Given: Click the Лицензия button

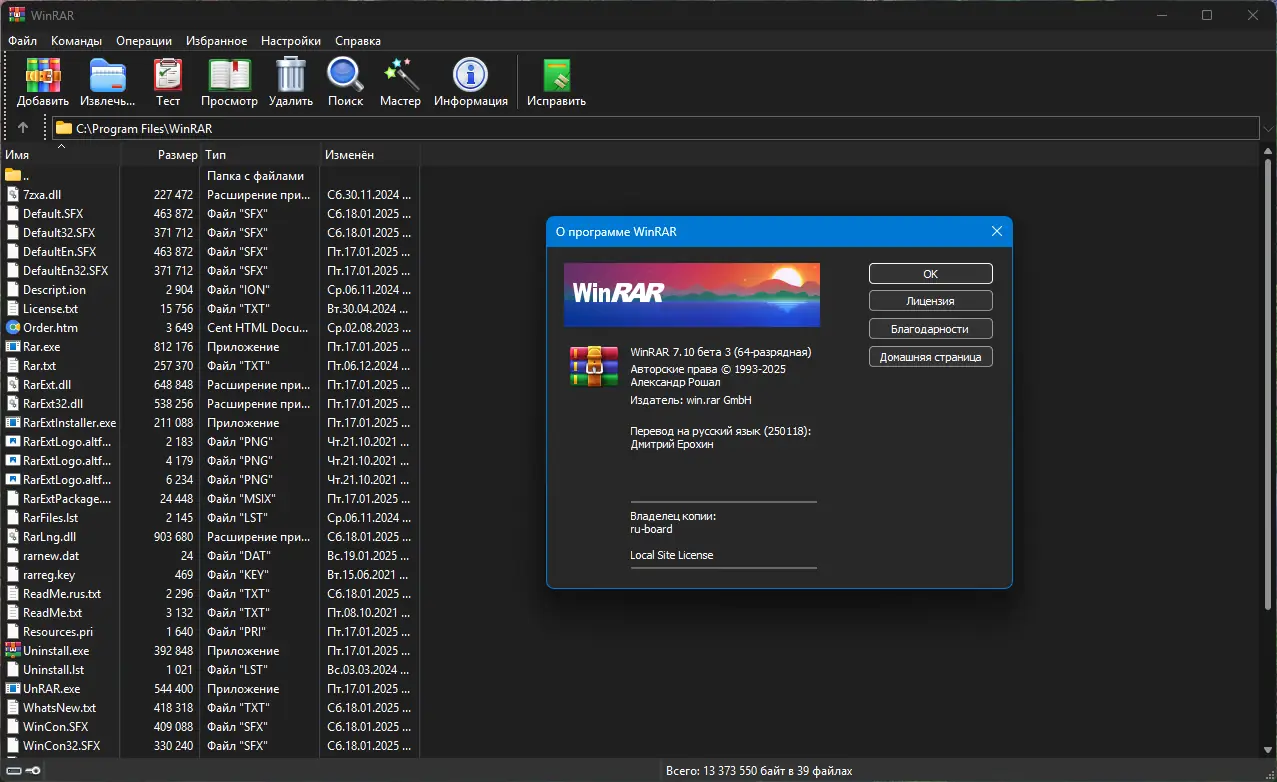Looking at the screenshot, I should (930, 301).
